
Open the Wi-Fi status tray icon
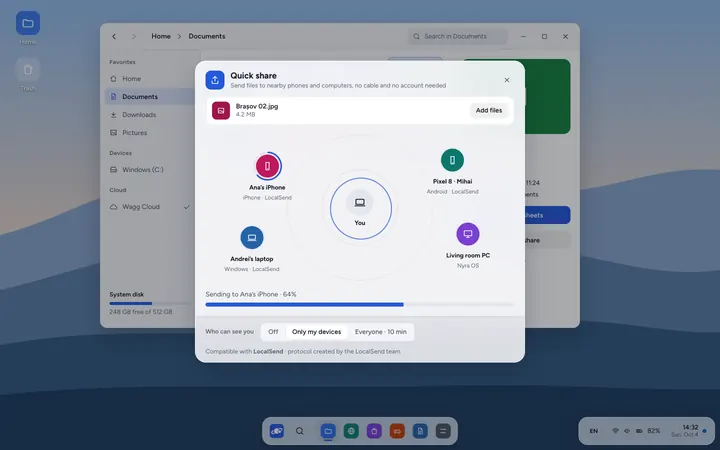pyautogui.click(x=615, y=431)
